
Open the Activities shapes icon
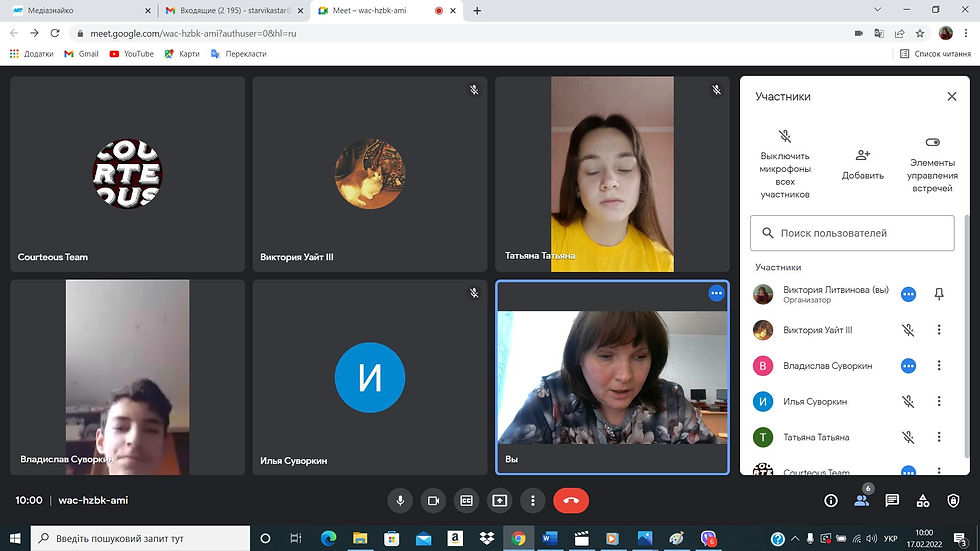point(922,500)
